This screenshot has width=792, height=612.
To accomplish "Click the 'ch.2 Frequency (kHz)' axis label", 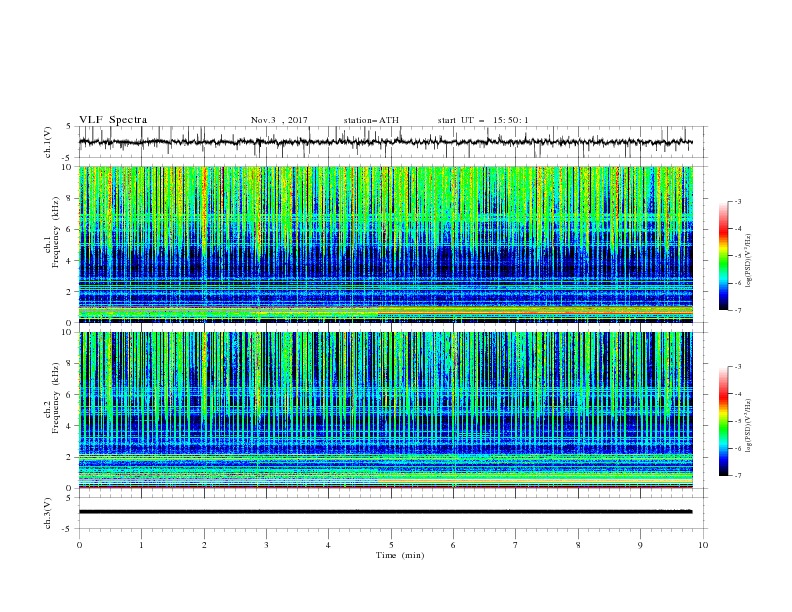I will [x=52, y=398].
